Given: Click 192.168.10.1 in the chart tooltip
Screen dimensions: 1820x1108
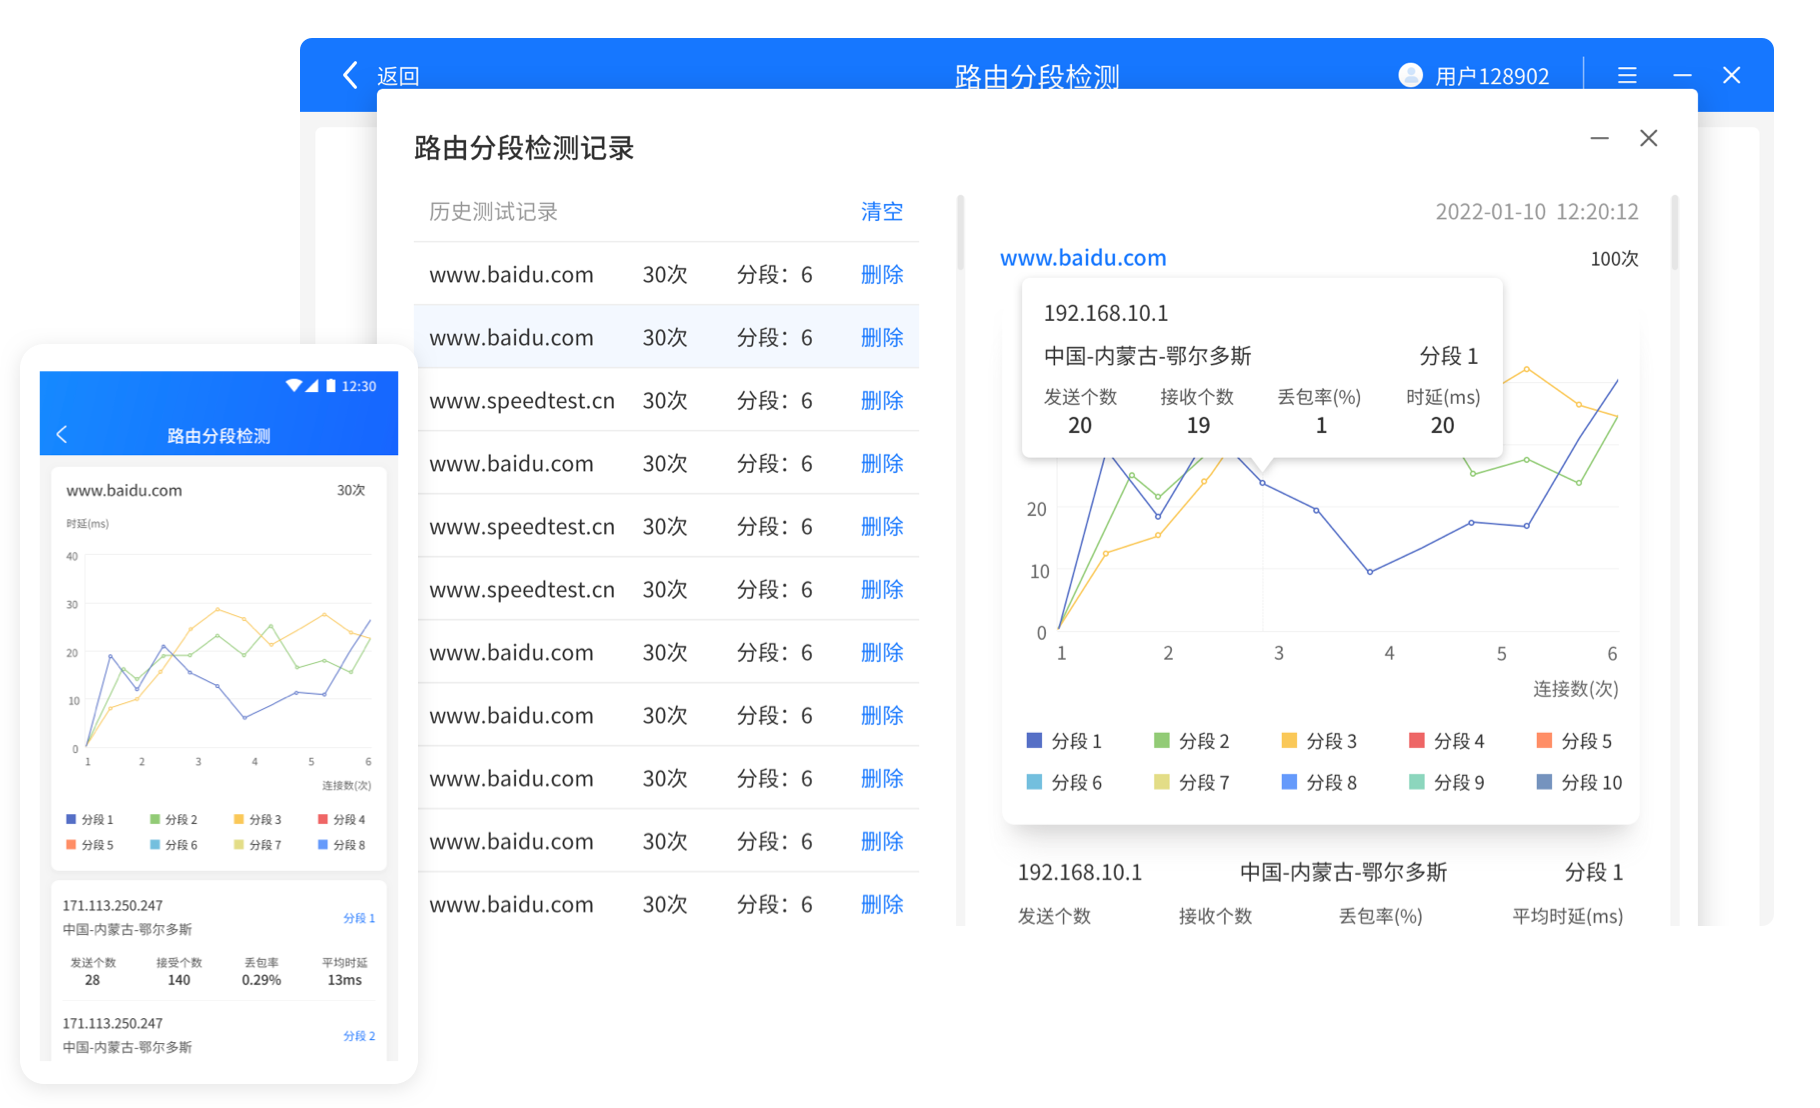Looking at the screenshot, I should pos(1106,313).
